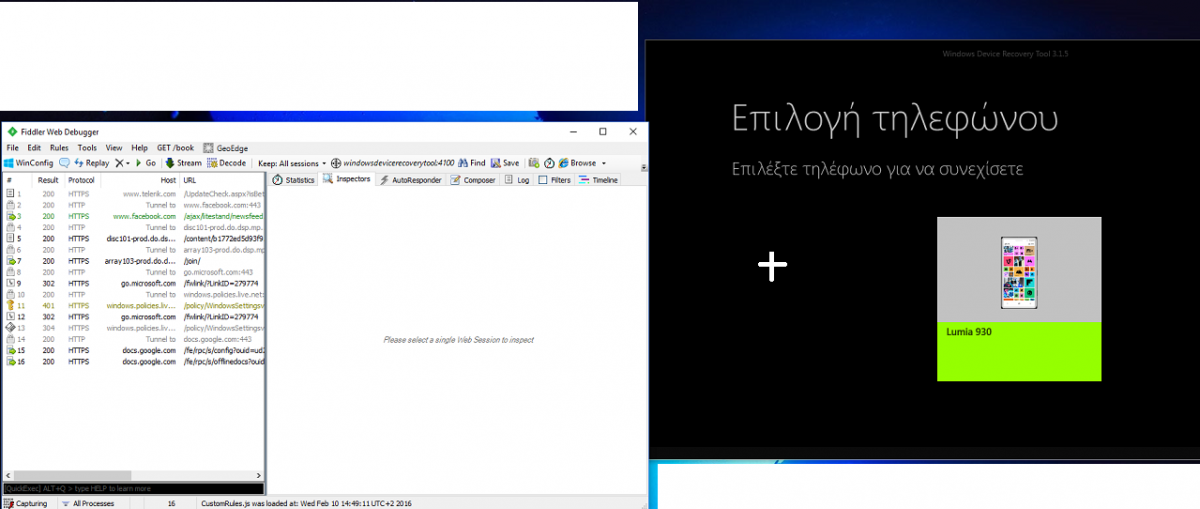Screen dimensions: 1200x509
Task: Switch to the Statistics tab
Action: point(294,180)
